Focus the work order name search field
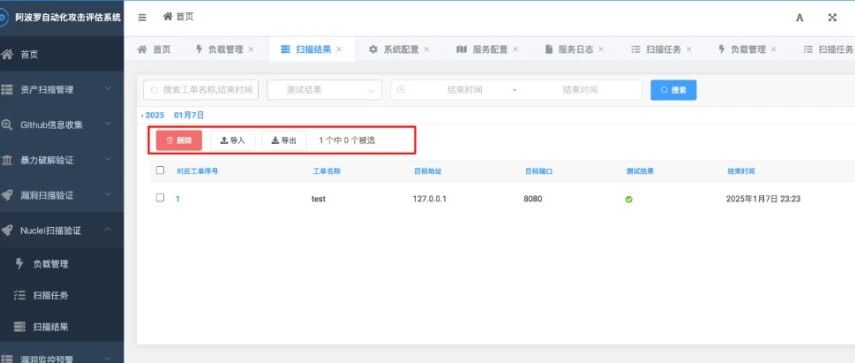This screenshot has width=855, height=363. tap(201, 90)
